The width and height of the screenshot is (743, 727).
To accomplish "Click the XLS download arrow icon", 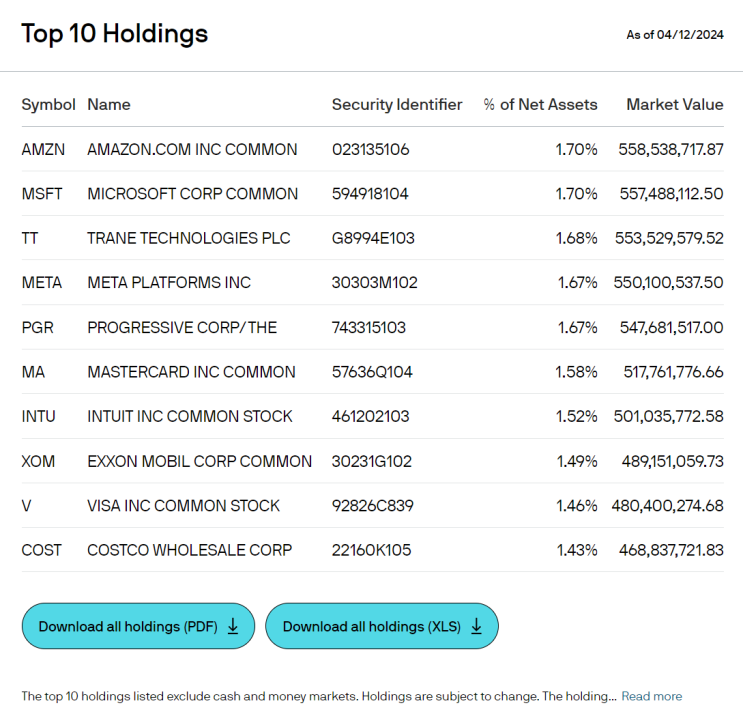I will click(x=476, y=626).
